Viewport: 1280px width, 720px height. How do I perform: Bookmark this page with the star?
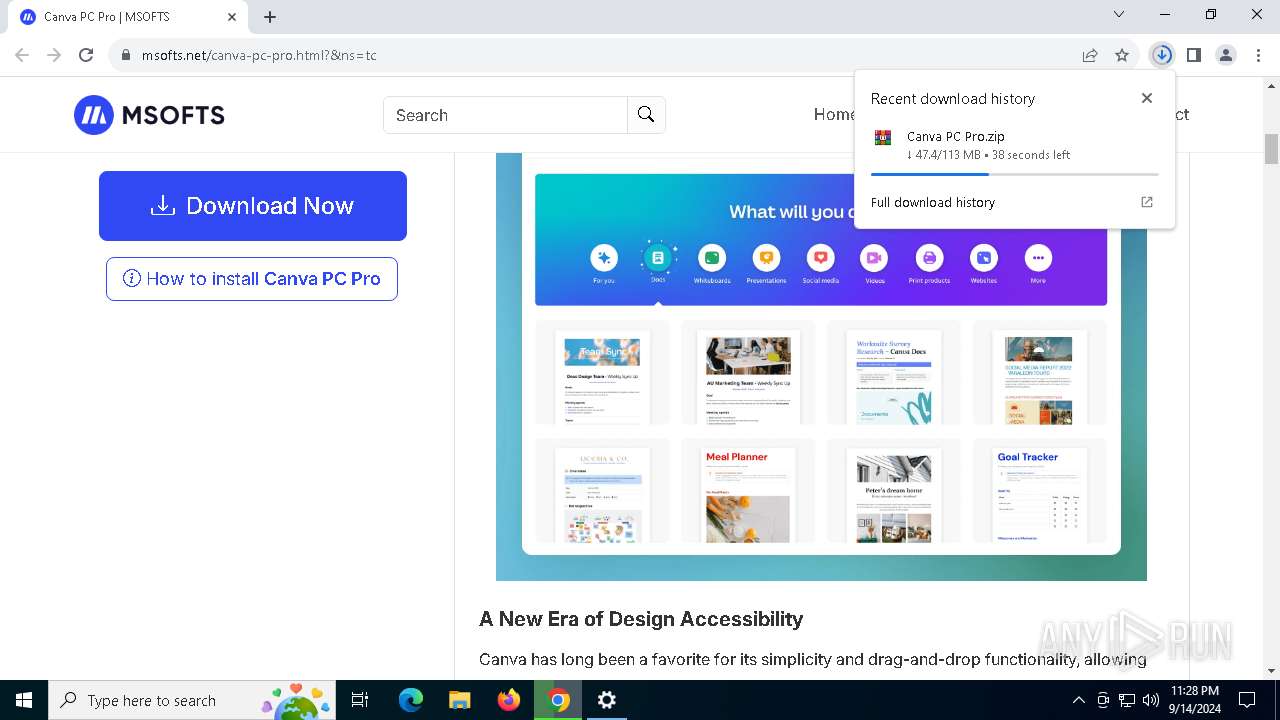1122,55
